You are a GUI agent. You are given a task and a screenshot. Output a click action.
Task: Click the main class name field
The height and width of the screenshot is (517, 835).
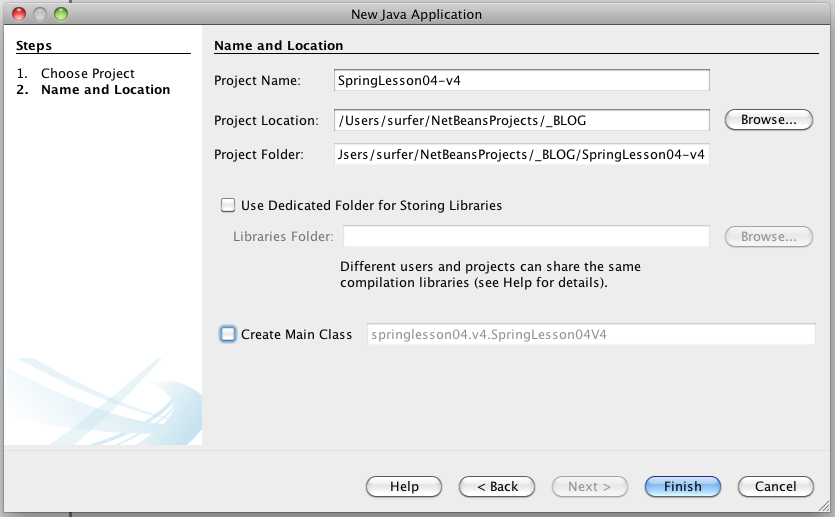pos(591,334)
